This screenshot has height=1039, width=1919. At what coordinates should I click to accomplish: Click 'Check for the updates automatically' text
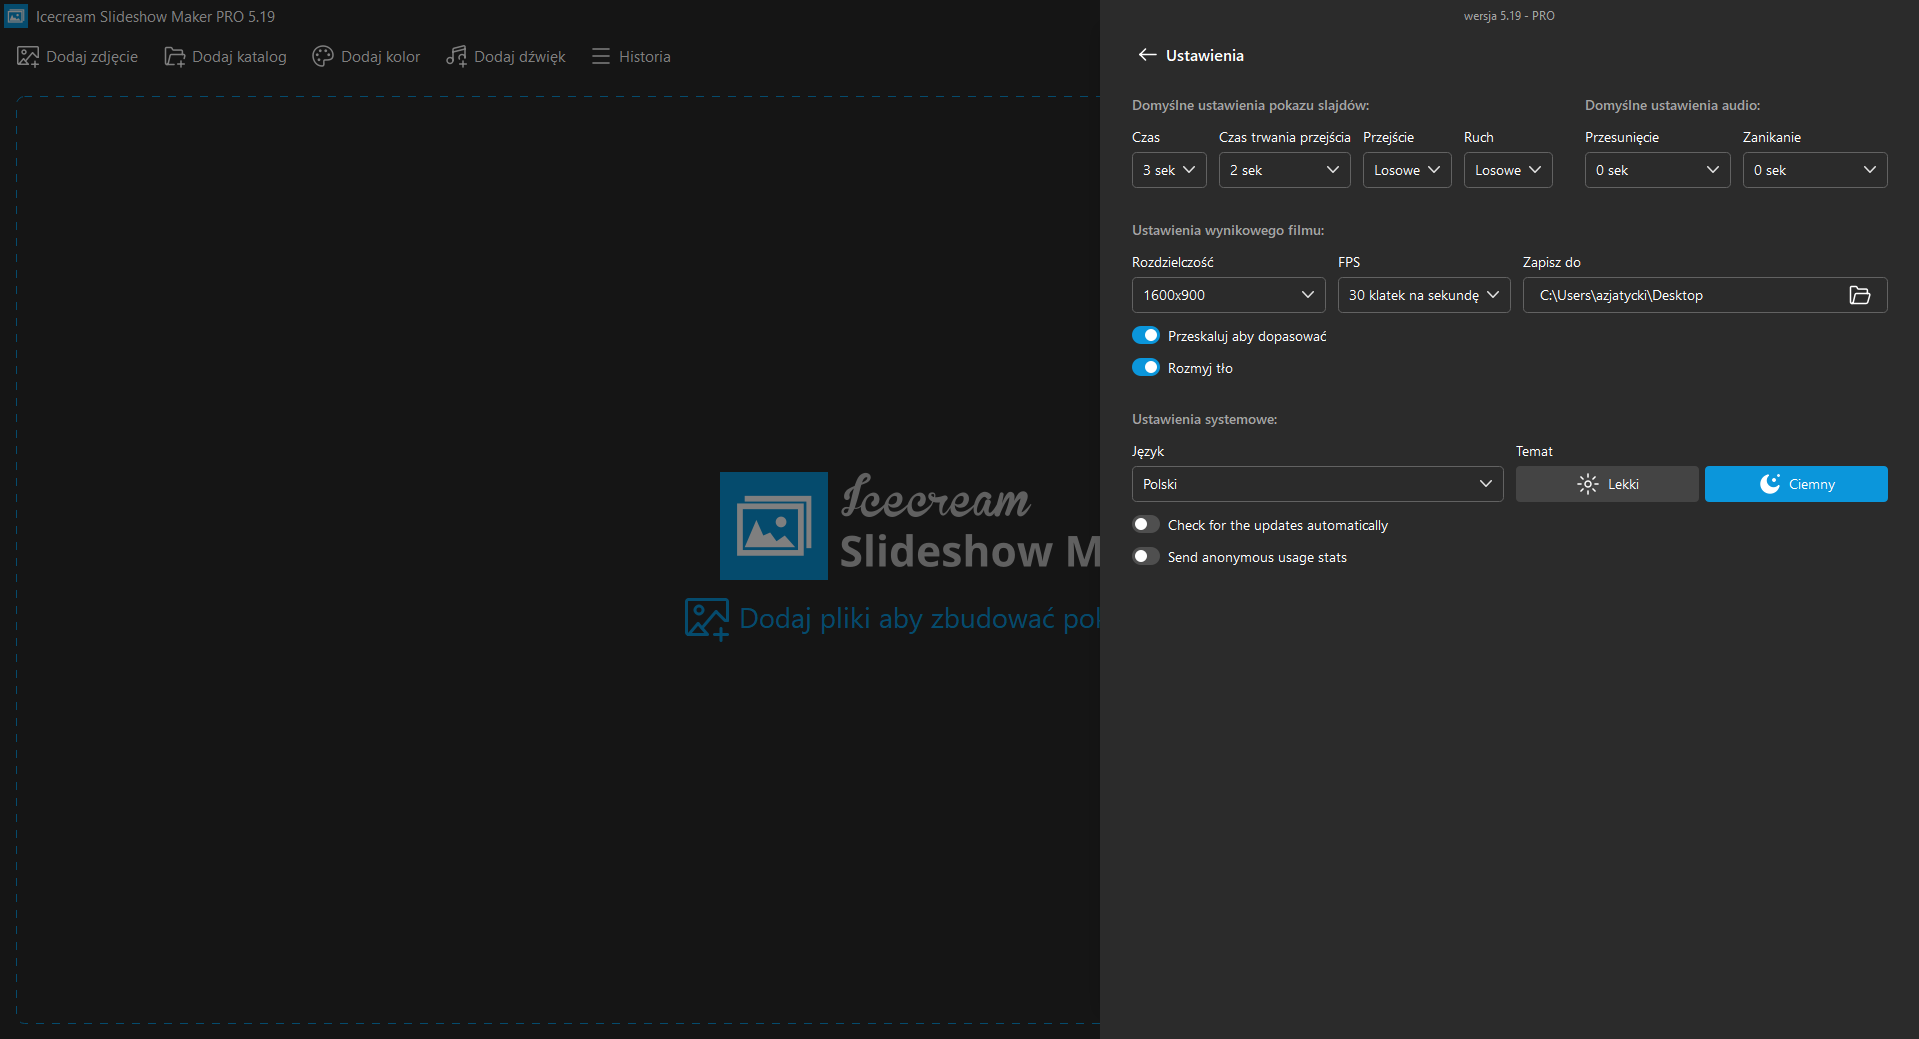[x=1278, y=525]
